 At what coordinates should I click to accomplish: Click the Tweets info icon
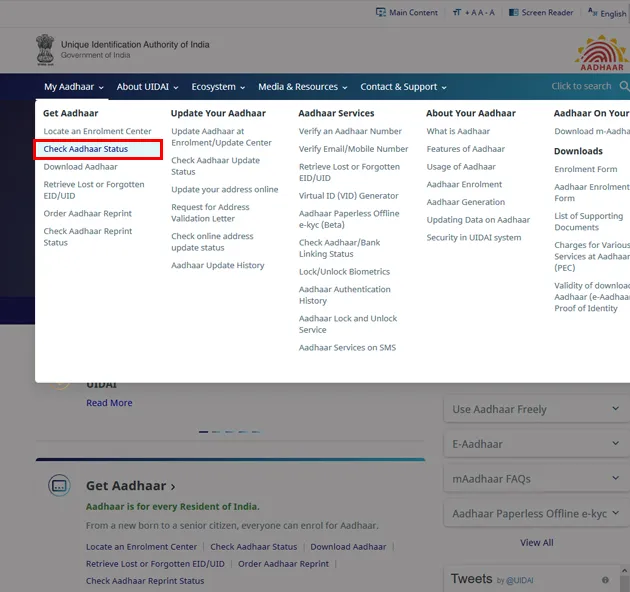[x=605, y=580]
